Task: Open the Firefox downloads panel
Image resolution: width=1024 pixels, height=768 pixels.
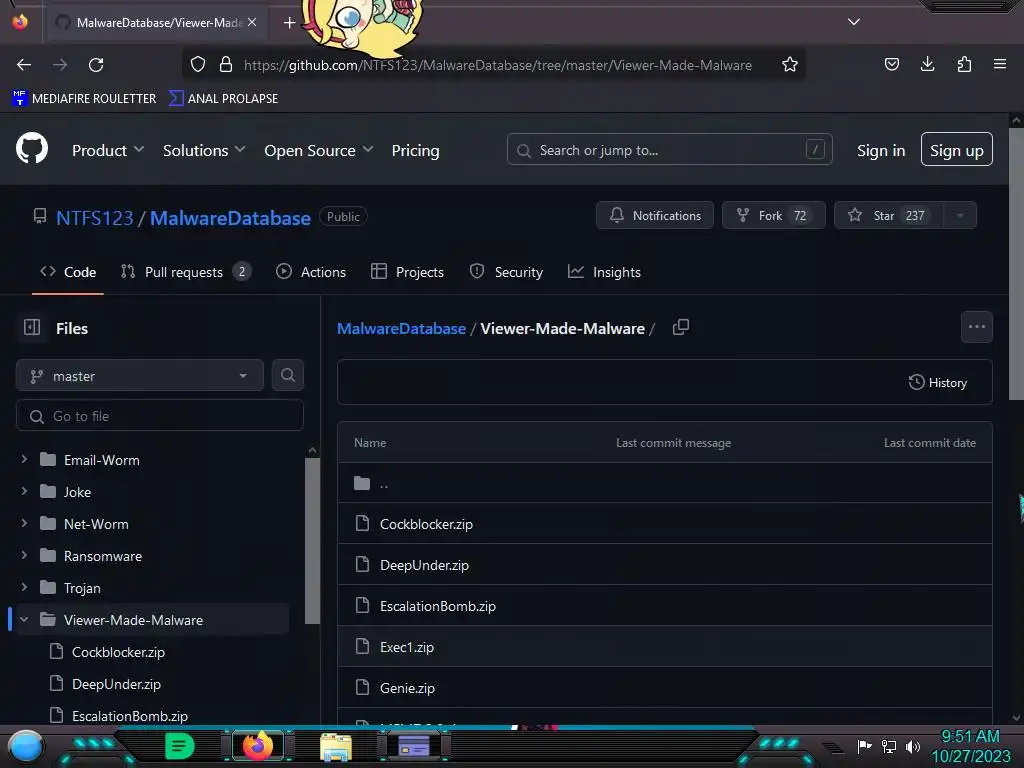Action: [927, 64]
